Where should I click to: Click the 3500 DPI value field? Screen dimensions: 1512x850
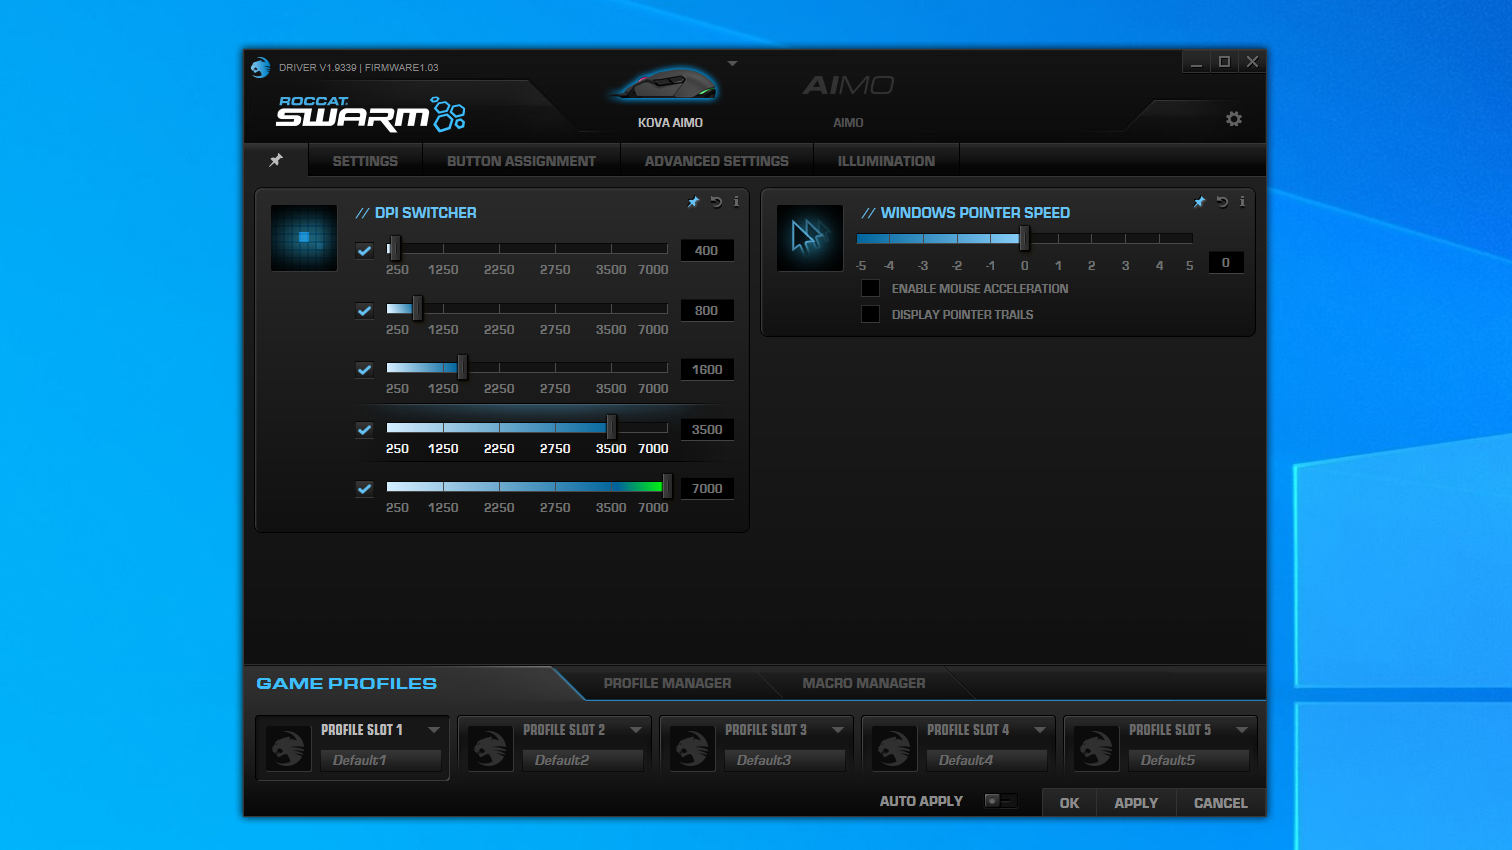(707, 430)
